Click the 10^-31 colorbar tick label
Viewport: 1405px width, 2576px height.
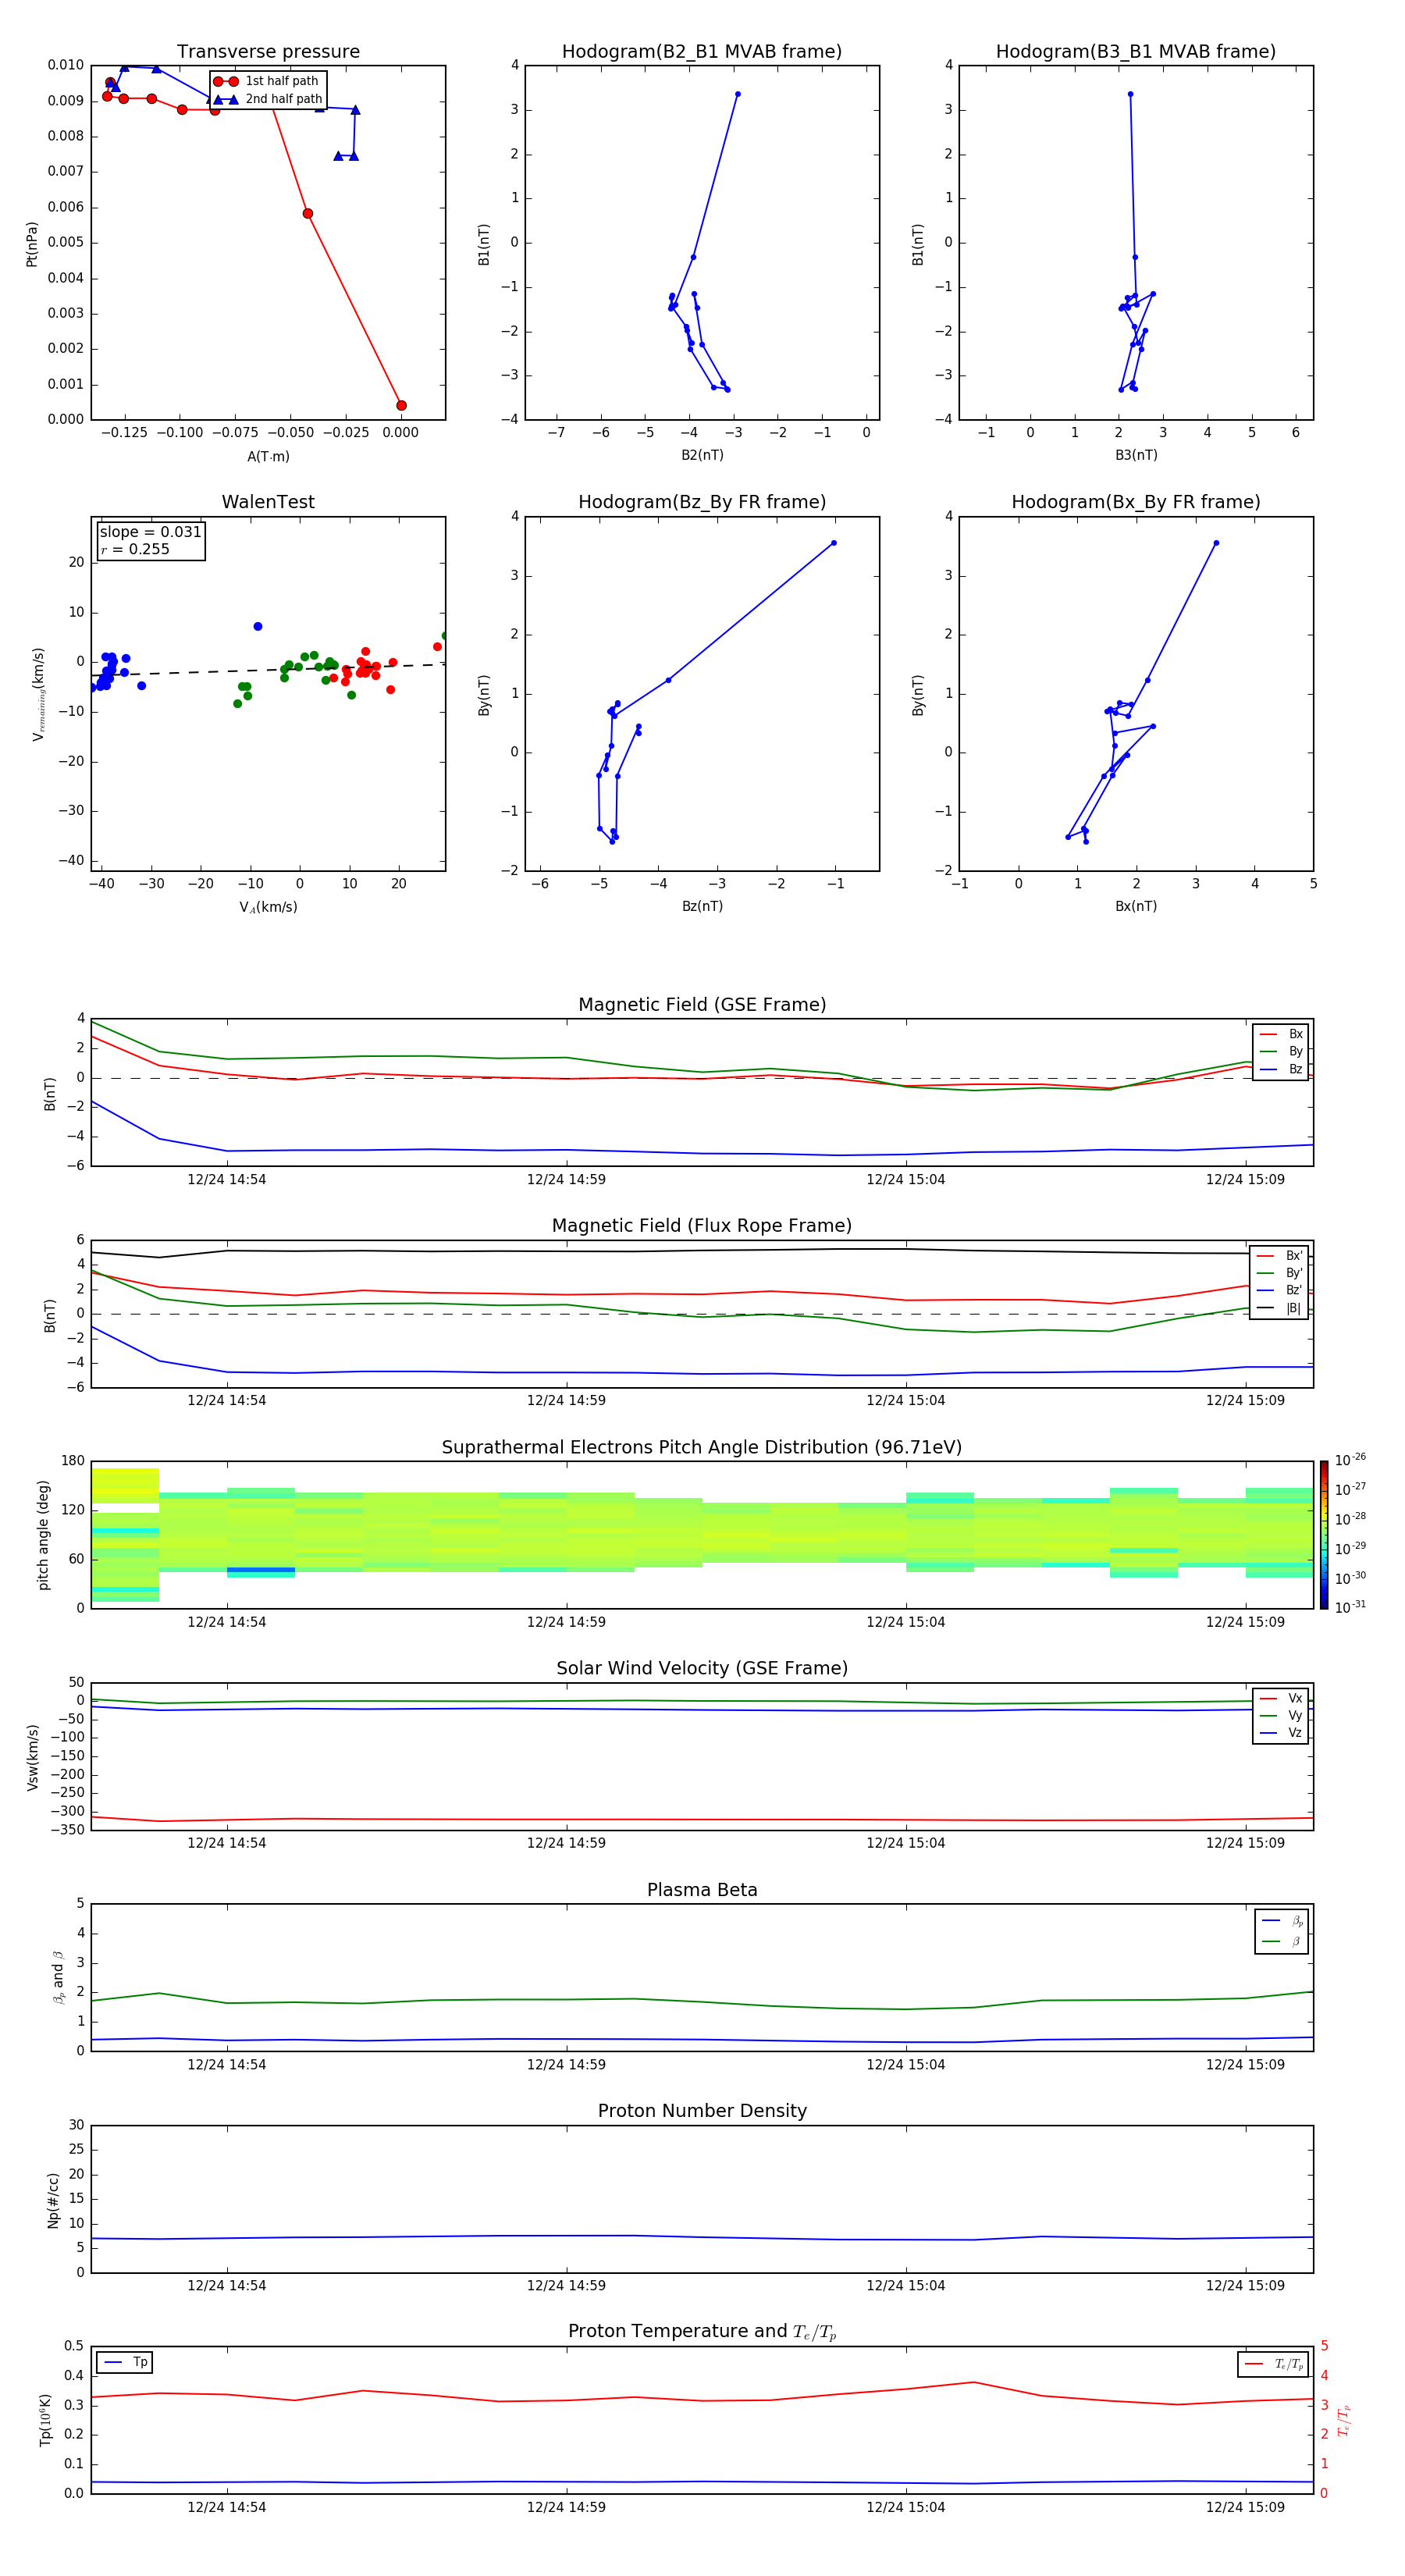pyautogui.click(x=1350, y=1607)
